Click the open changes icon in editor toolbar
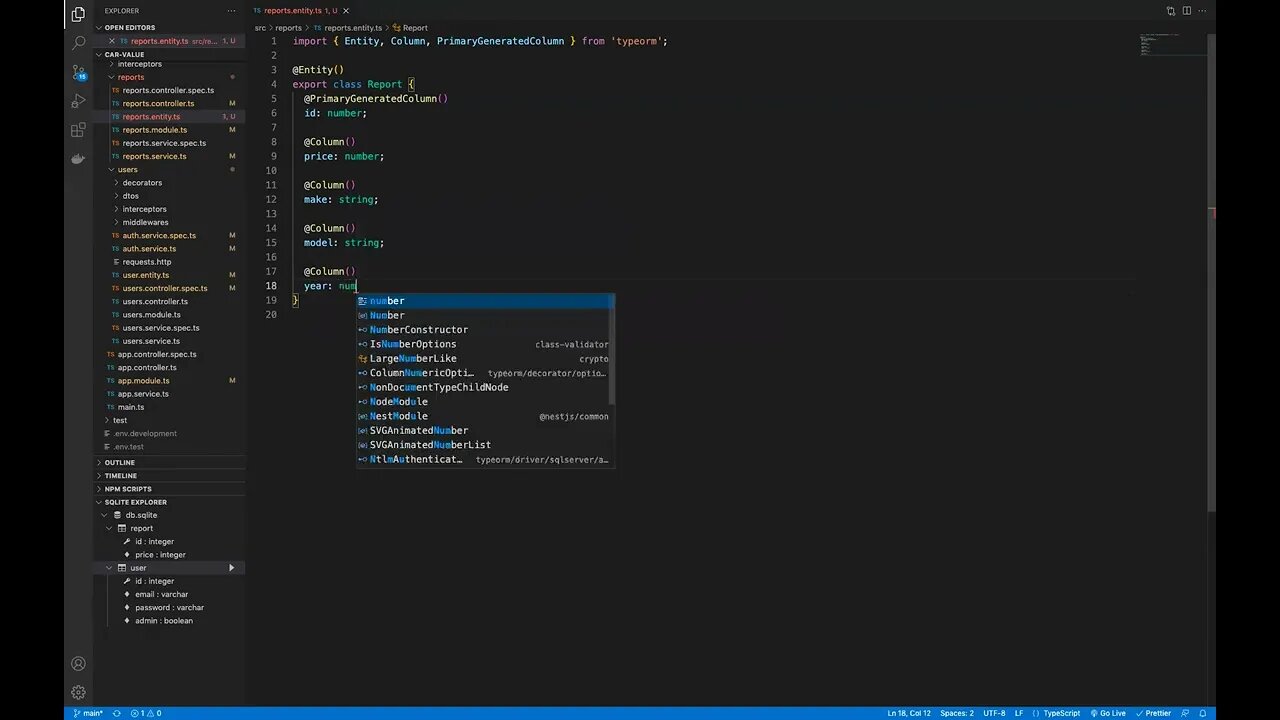Image resolution: width=1280 pixels, height=720 pixels. [x=1171, y=11]
